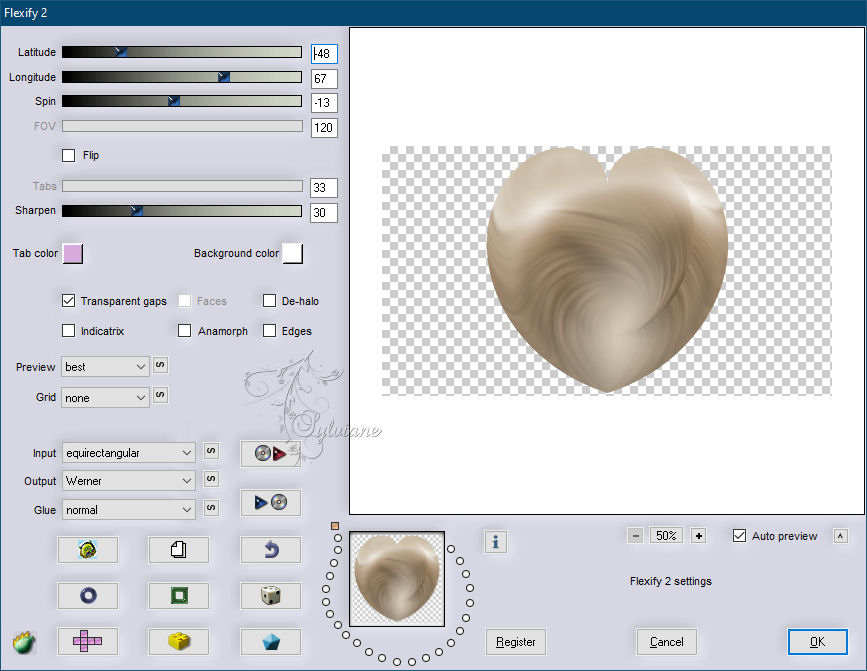Click the FOV value field showing 120
The image size is (867, 671).
tap(324, 128)
